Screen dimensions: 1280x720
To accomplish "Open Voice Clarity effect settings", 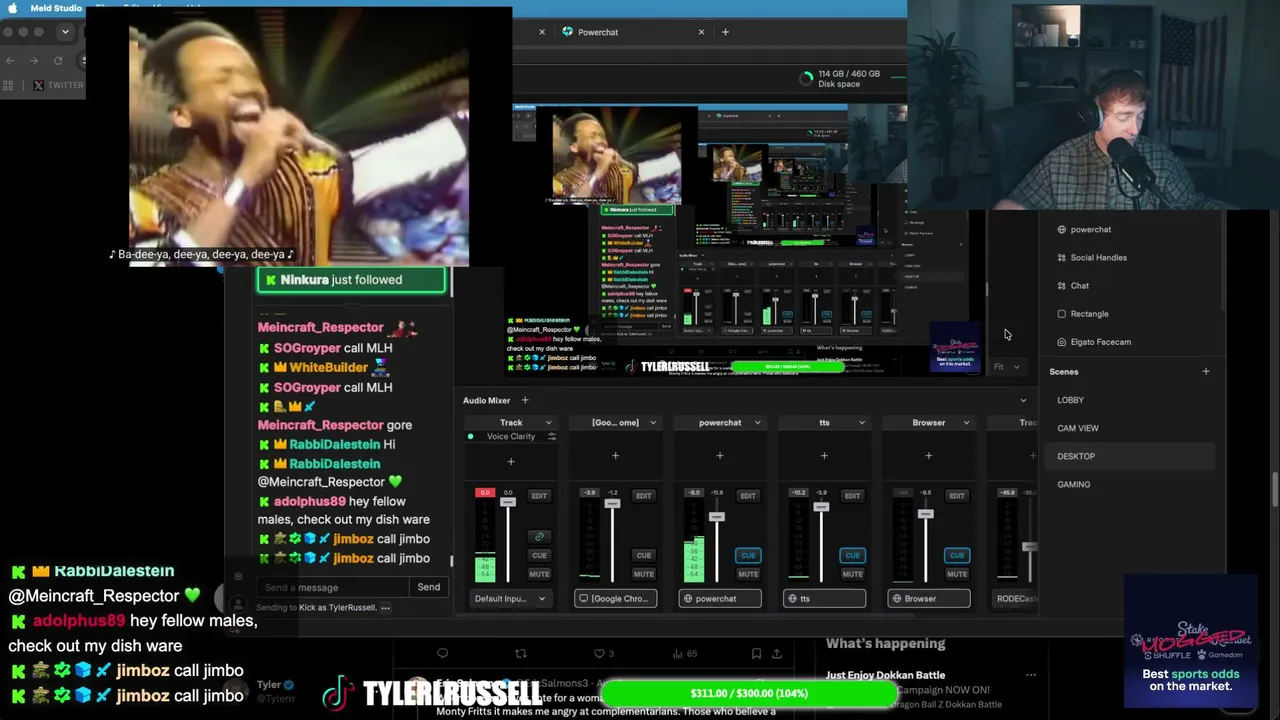I will tap(551, 437).
